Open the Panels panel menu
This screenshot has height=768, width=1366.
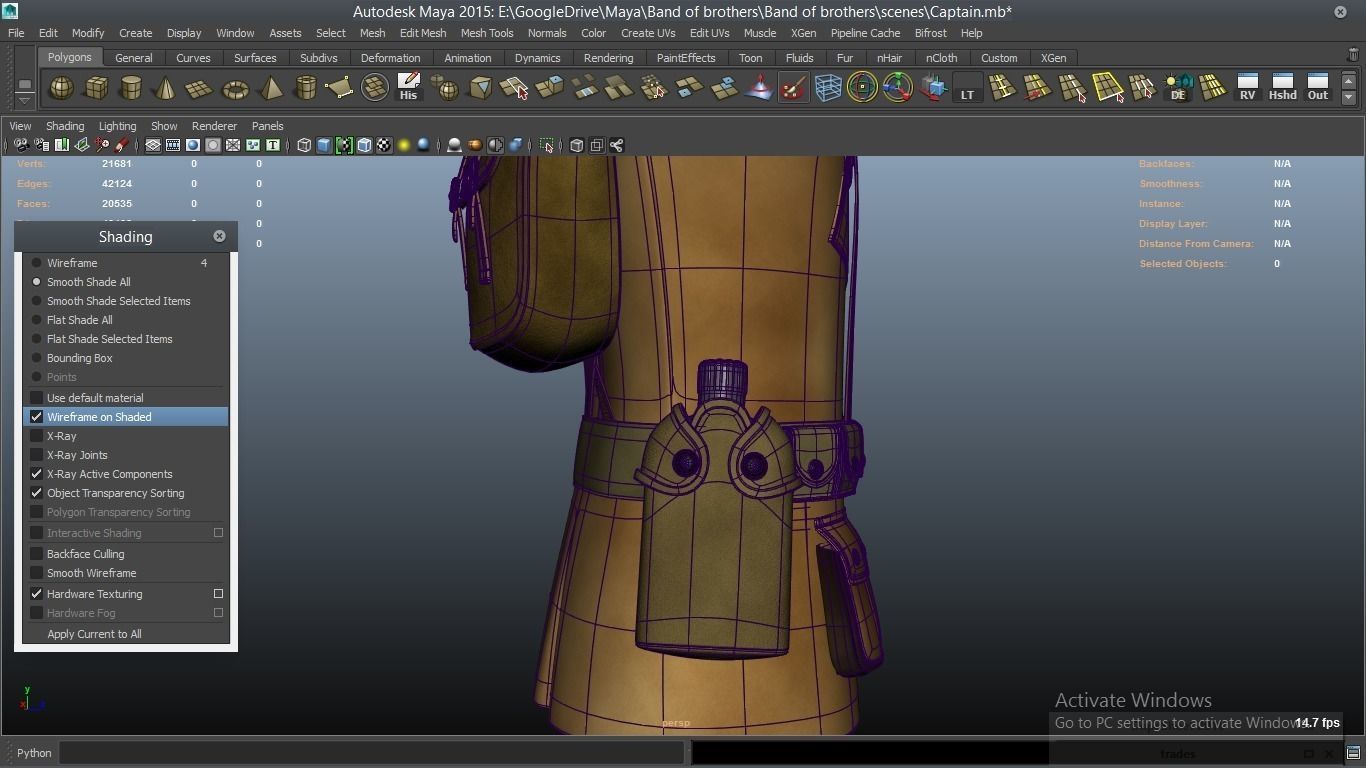pyautogui.click(x=267, y=126)
